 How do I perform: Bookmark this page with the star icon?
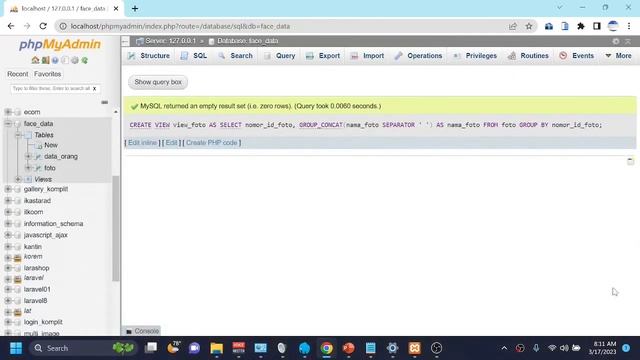pos(529,26)
